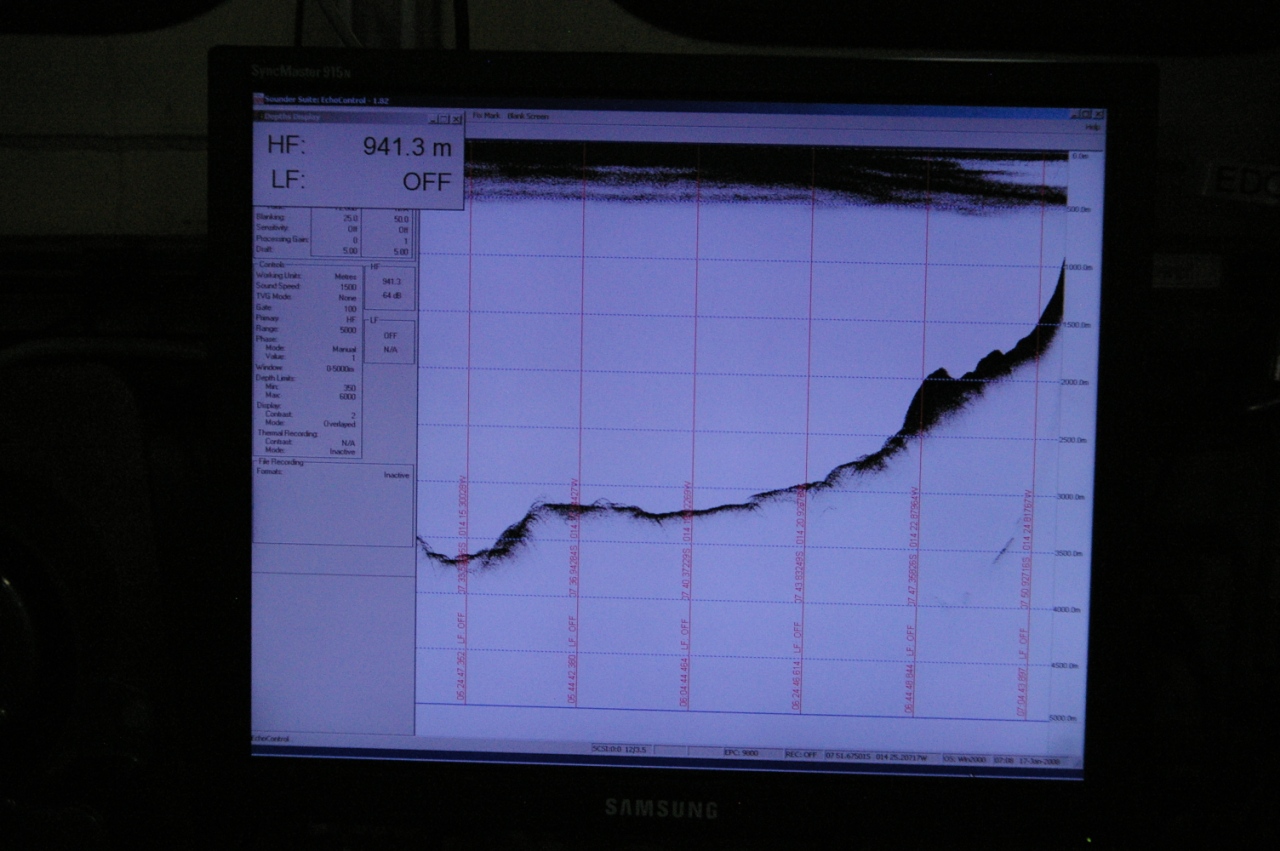Click the Fix Mark menu item
Viewport: 1280px width, 851px height.
coord(485,116)
